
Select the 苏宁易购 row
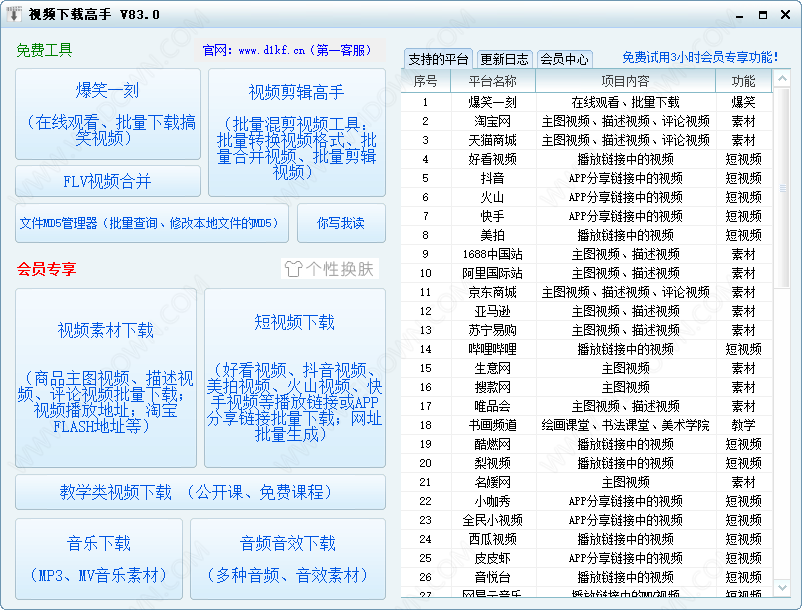click(x=587, y=330)
